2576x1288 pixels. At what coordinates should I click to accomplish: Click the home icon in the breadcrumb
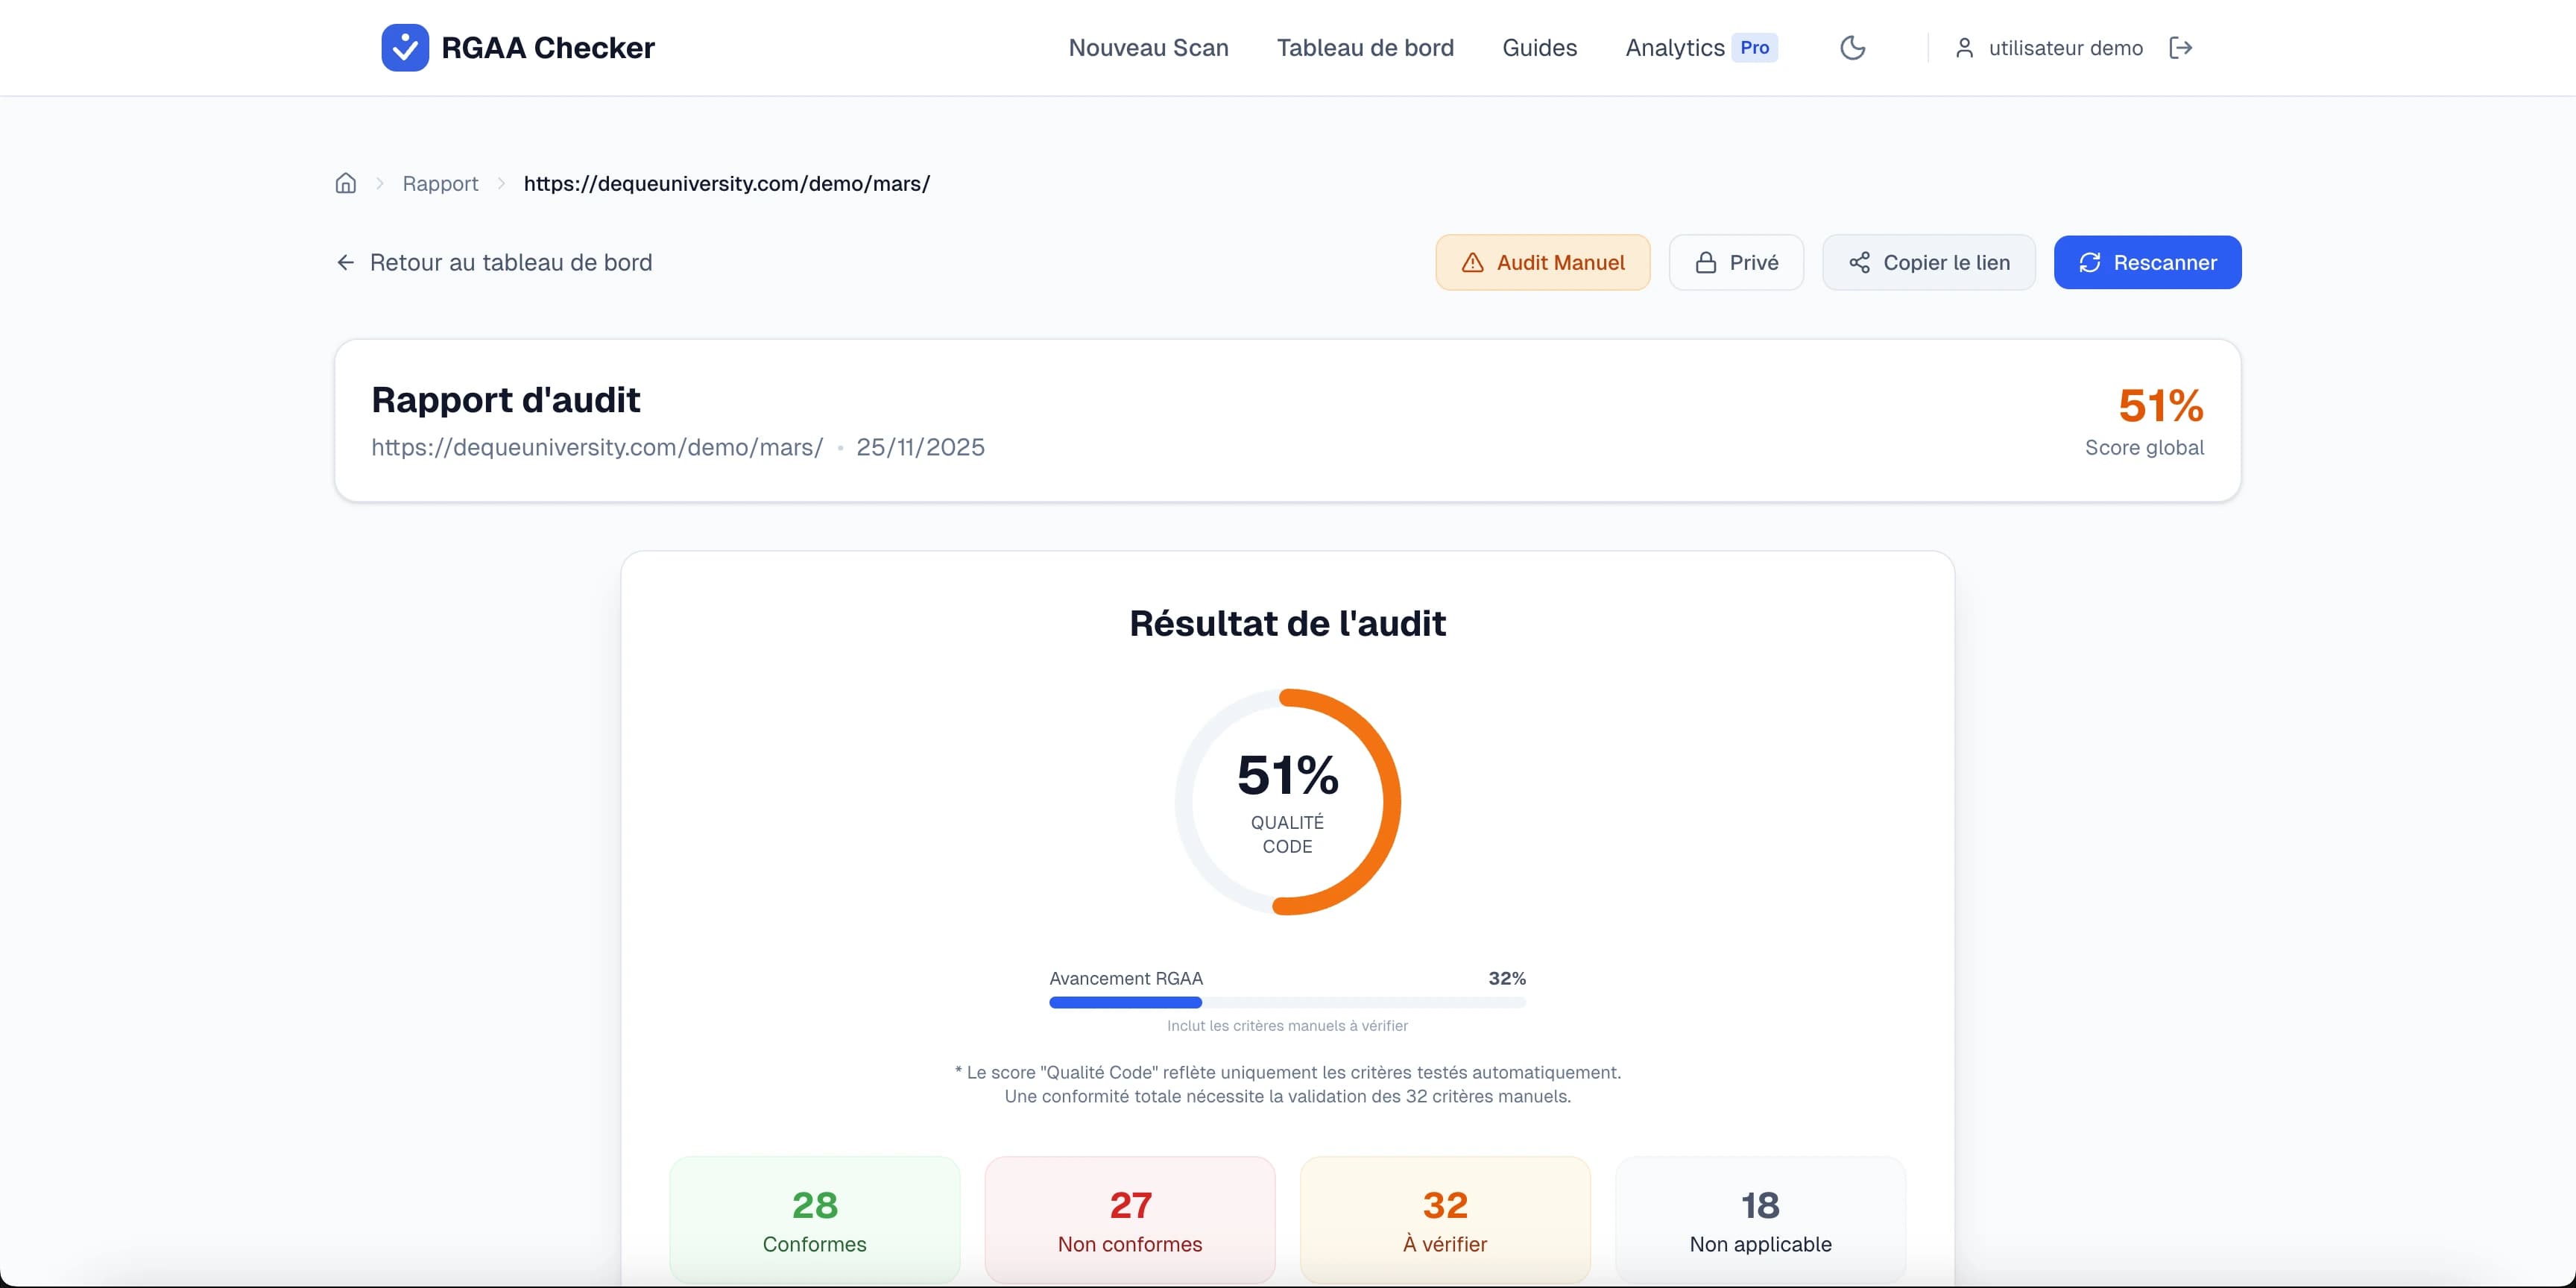pyautogui.click(x=345, y=183)
